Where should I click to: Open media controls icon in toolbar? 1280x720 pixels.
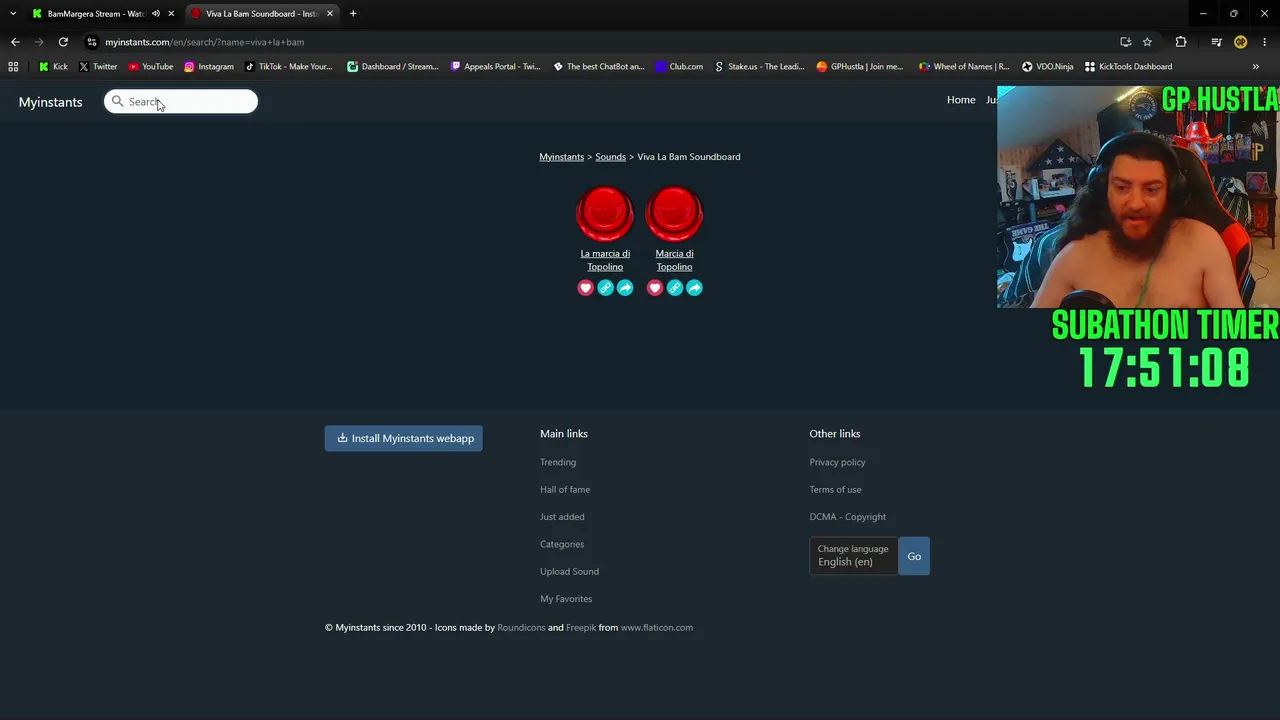point(1216,42)
